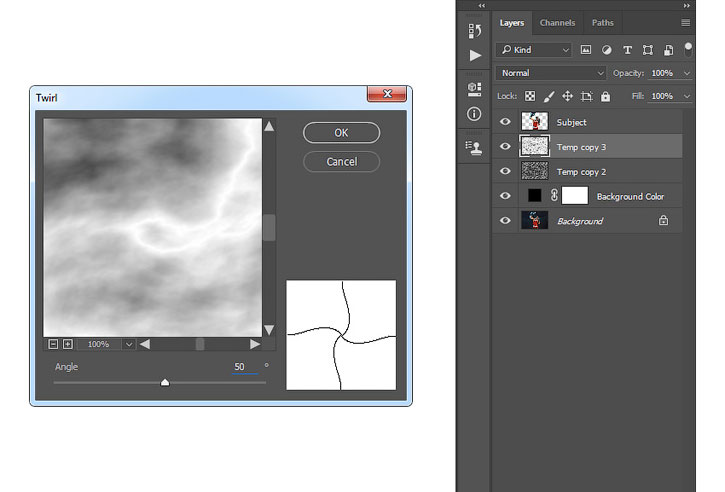
Task: Select the Temp copy 2 layer thumbnail
Action: pyautogui.click(x=535, y=171)
